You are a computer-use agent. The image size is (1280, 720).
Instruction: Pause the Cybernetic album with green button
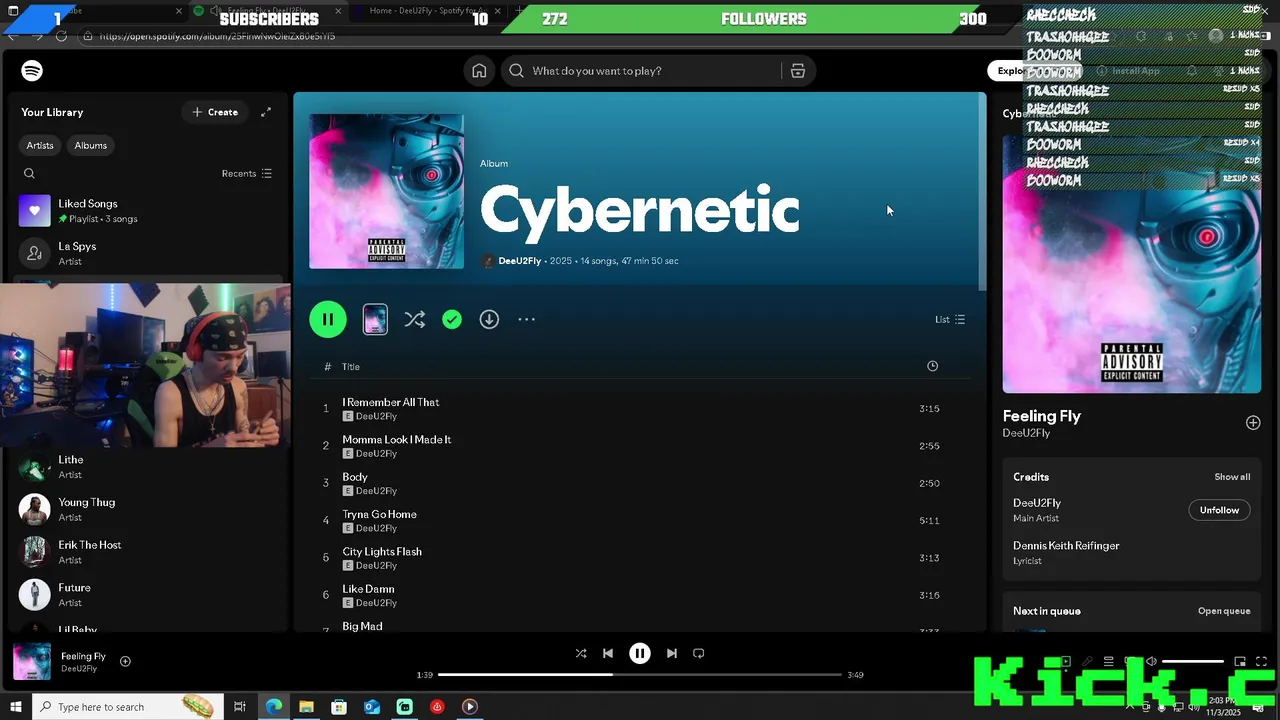tap(328, 319)
